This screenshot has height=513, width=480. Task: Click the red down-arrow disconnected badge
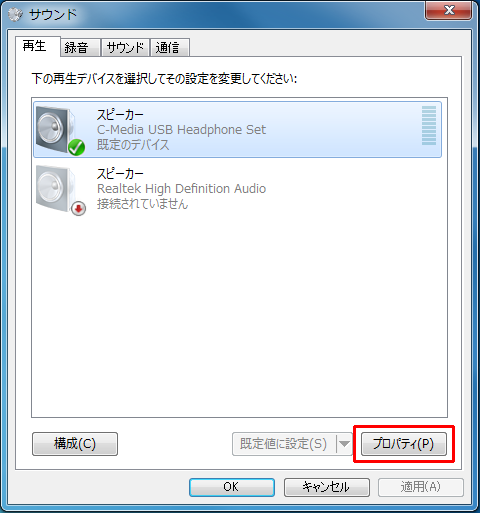click(79, 209)
